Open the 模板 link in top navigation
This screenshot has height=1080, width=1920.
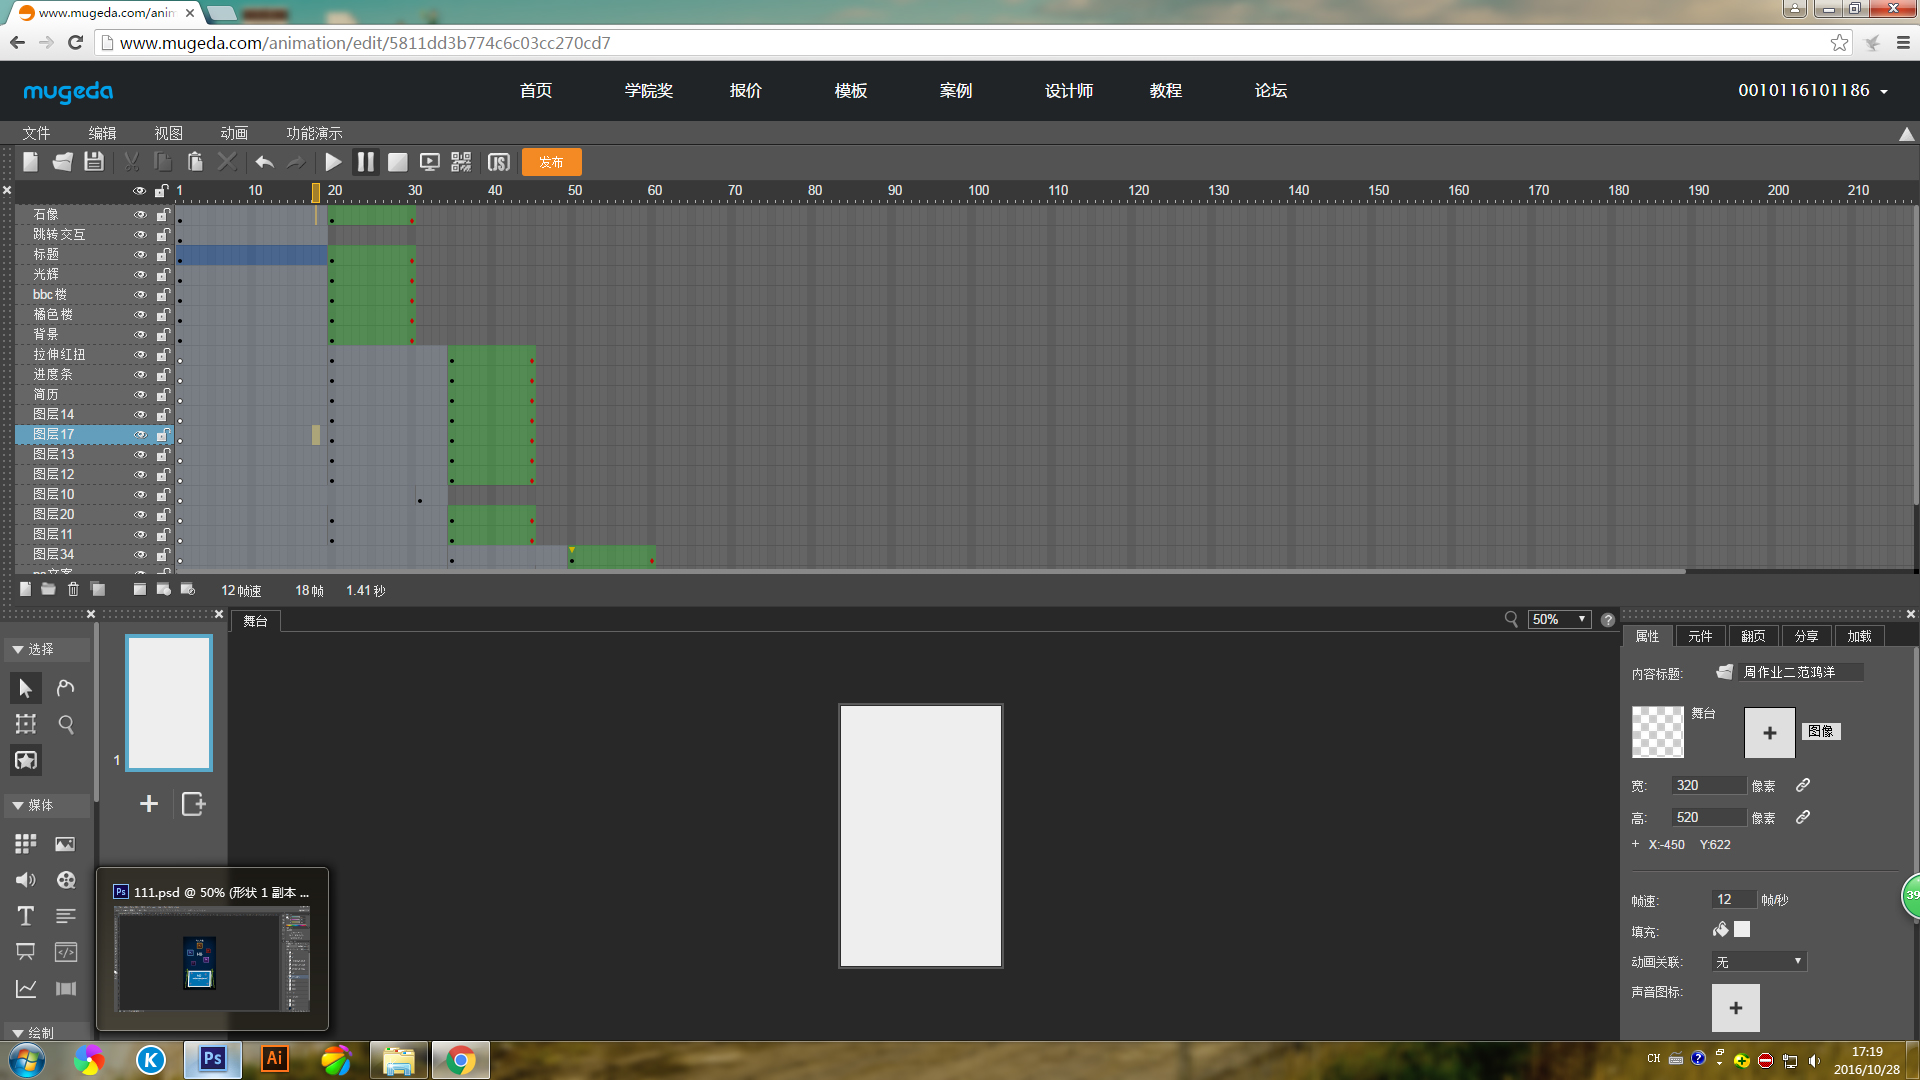[x=851, y=90]
